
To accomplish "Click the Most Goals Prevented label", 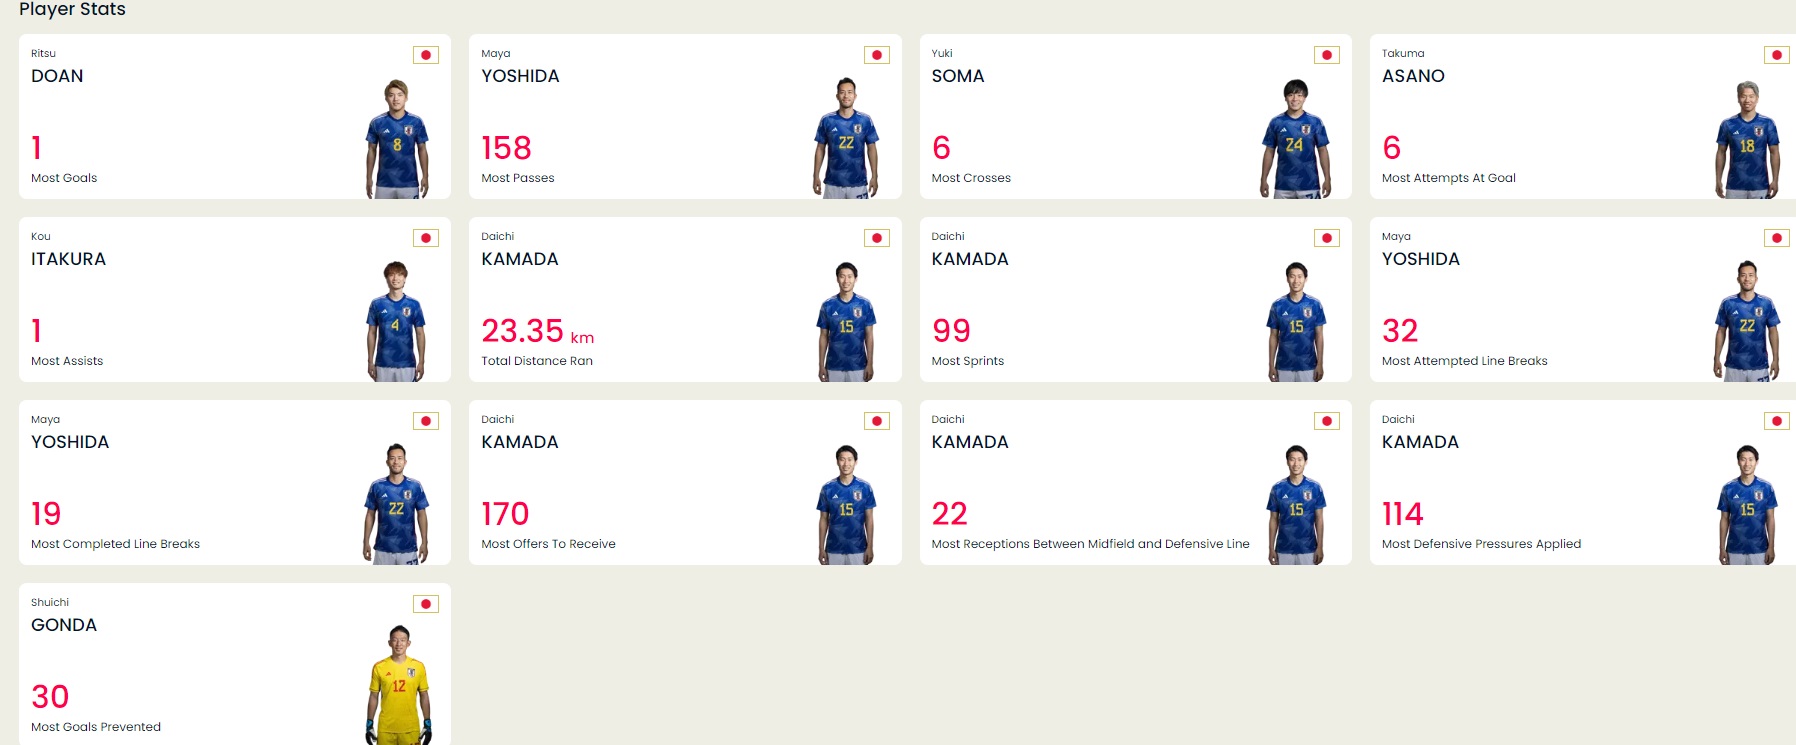I will [96, 727].
